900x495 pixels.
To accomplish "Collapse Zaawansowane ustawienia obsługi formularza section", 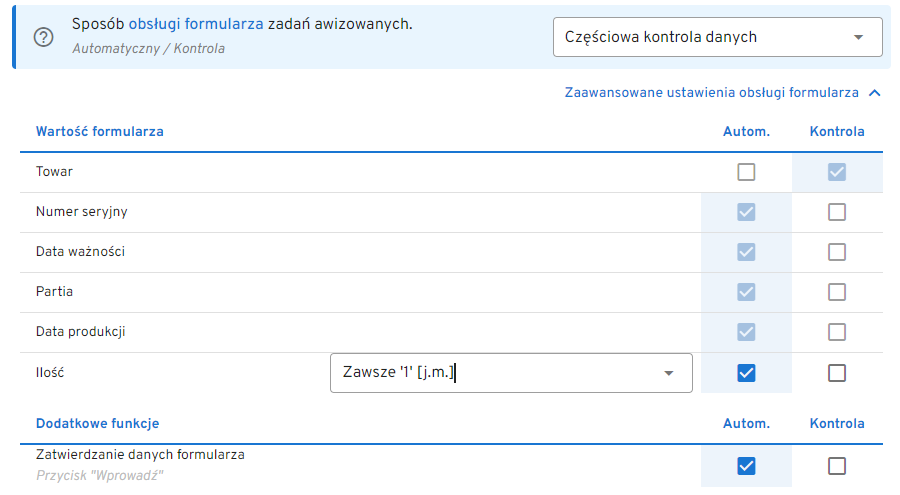I will [875, 93].
